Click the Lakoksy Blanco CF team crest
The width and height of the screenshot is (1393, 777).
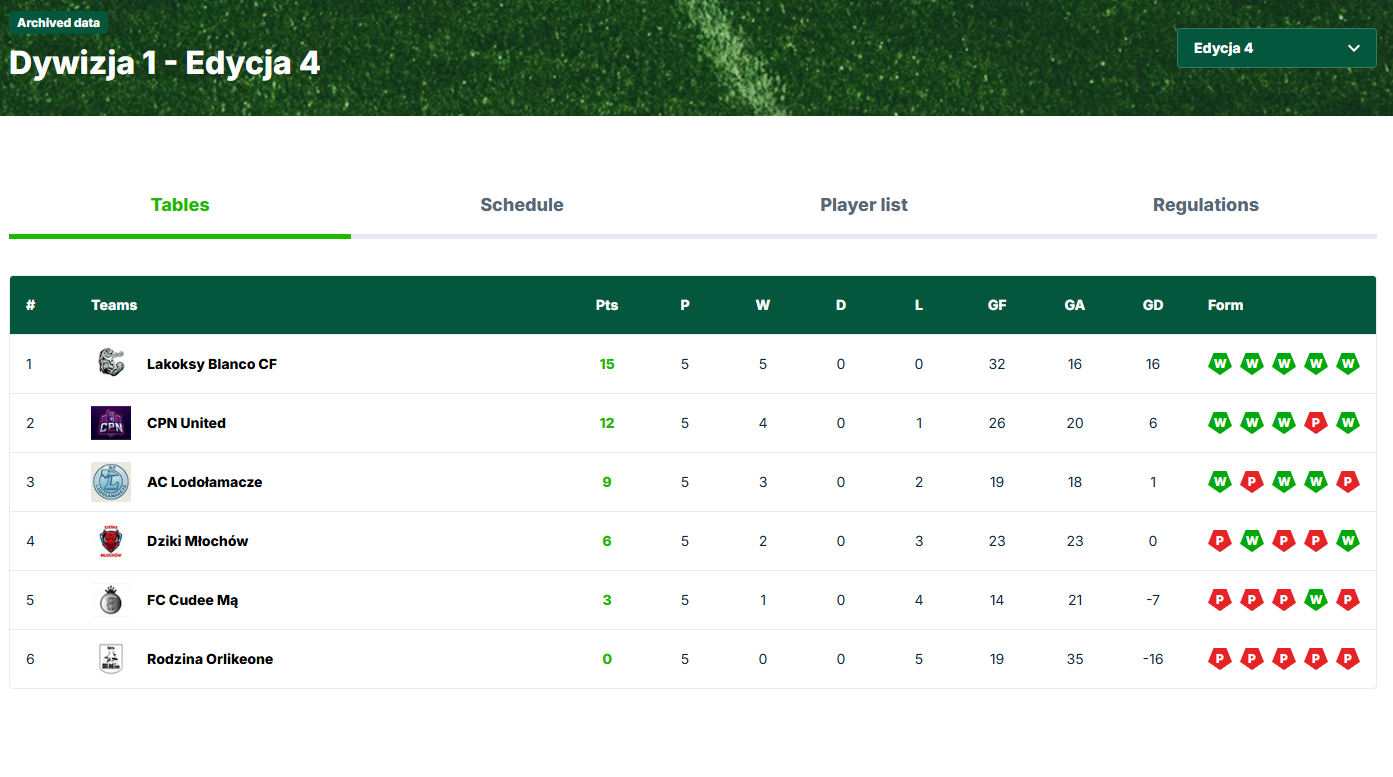tap(111, 363)
